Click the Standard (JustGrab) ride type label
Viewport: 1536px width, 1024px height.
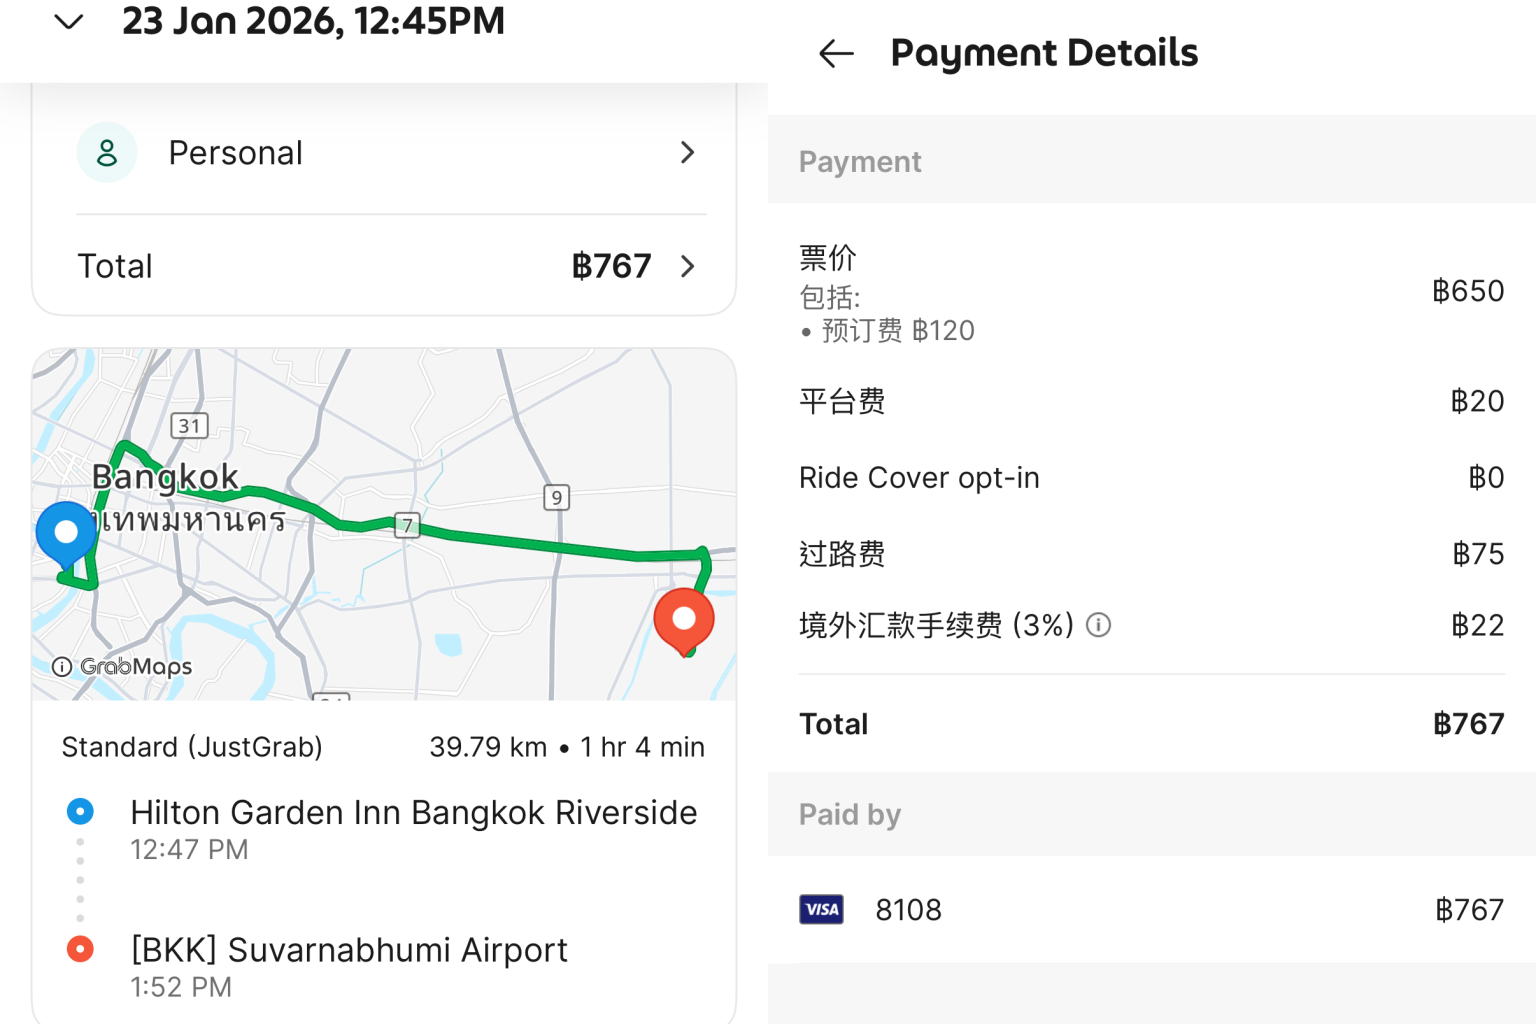click(192, 747)
